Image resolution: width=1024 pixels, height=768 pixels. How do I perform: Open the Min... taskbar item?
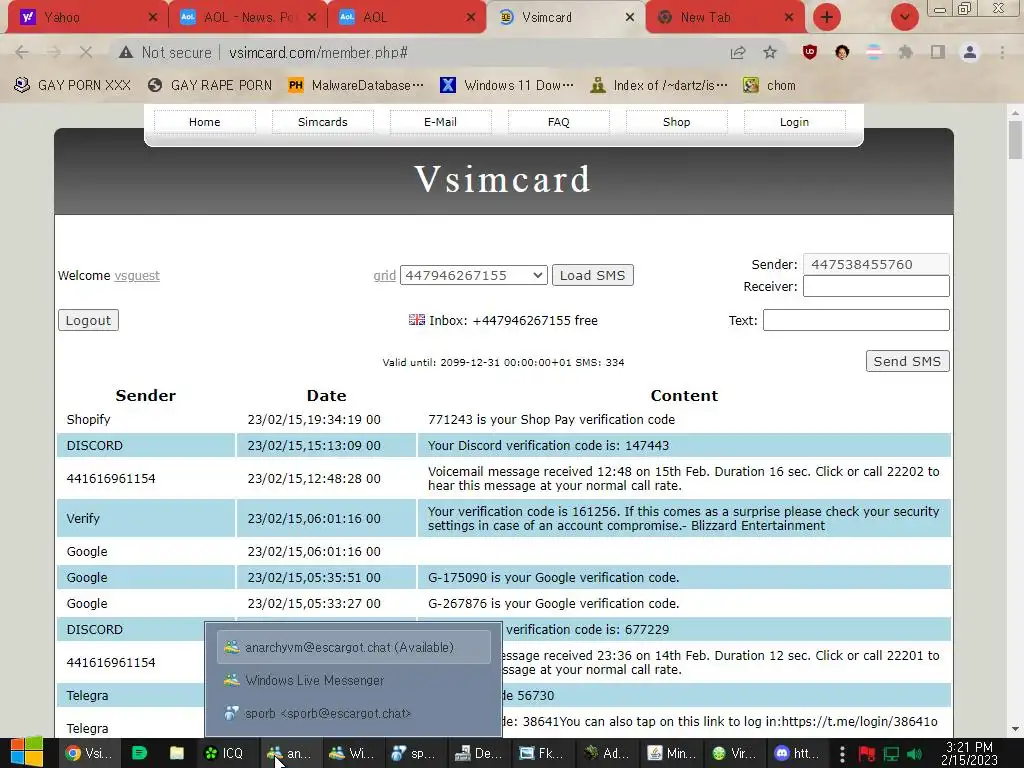671,753
